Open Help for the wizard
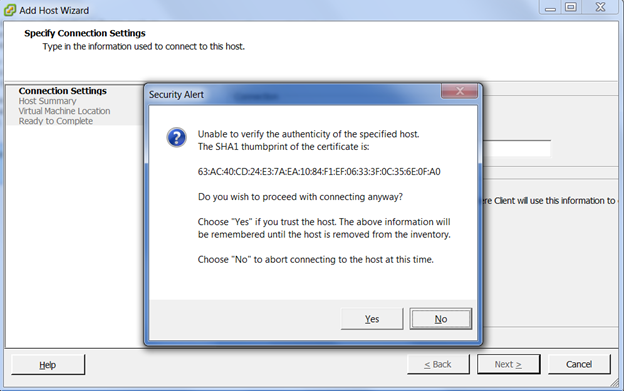Image resolution: width=624 pixels, height=391 pixels. point(48,365)
